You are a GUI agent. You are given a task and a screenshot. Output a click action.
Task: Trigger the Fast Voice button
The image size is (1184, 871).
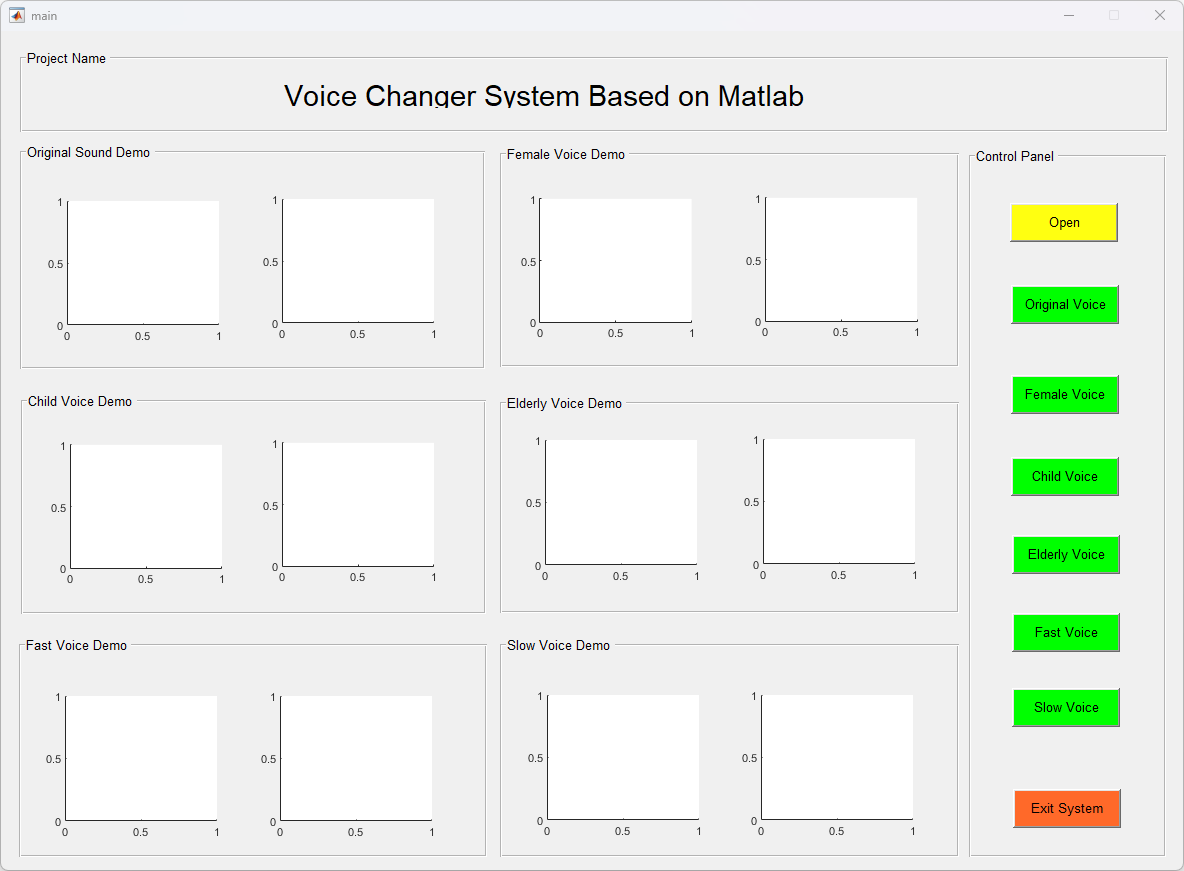tap(1065, 632)
